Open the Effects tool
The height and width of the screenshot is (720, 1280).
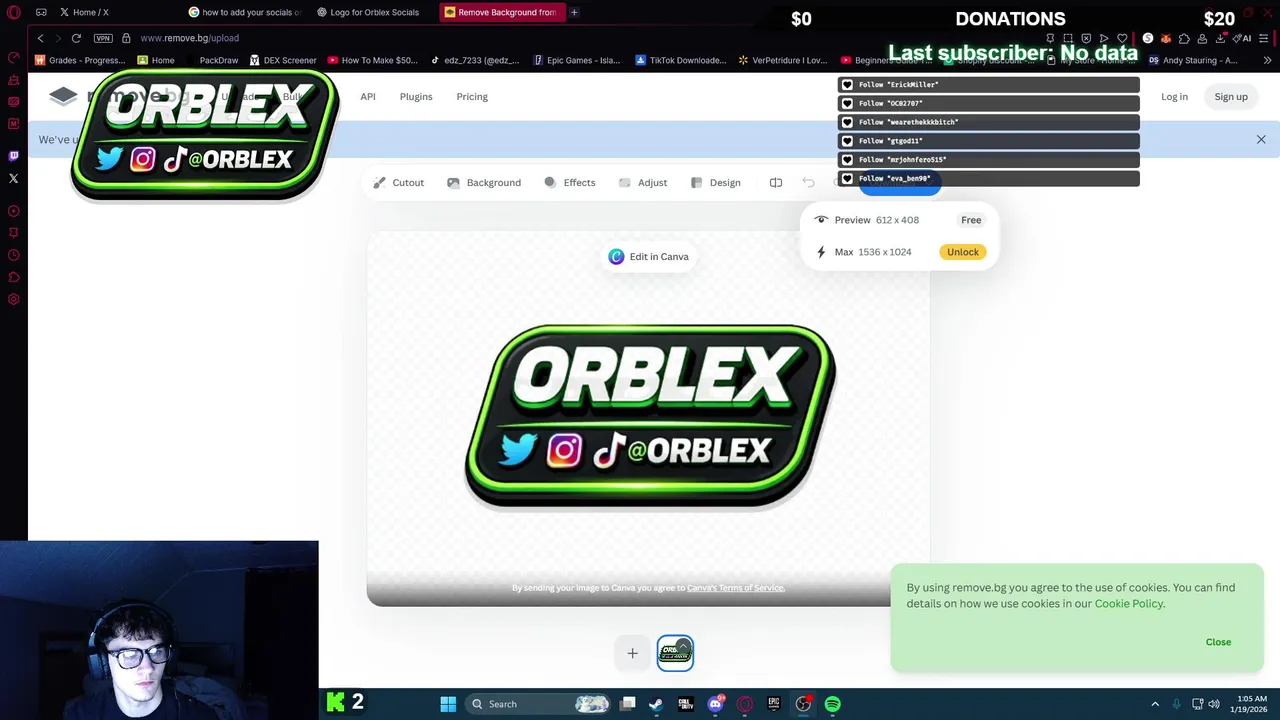(569, 183)
